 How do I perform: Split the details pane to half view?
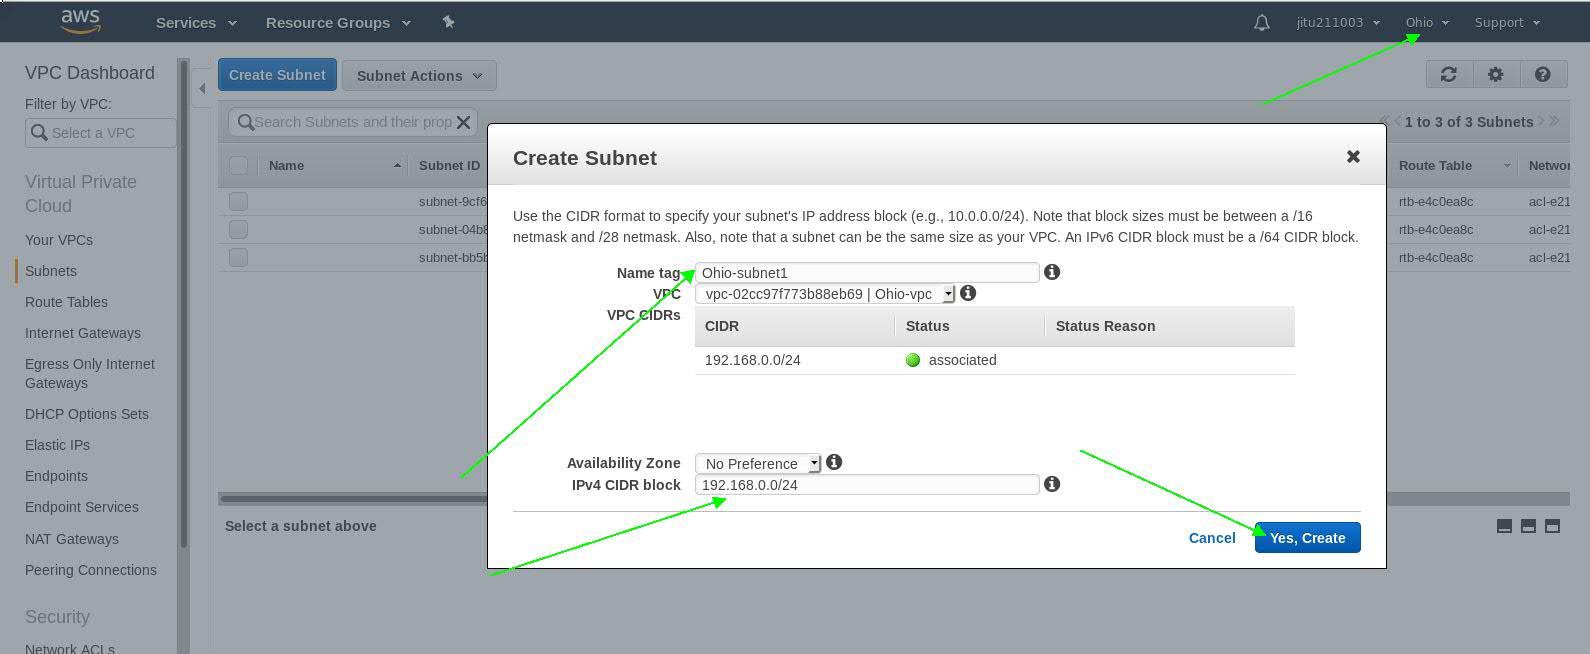coord(1528,526)
